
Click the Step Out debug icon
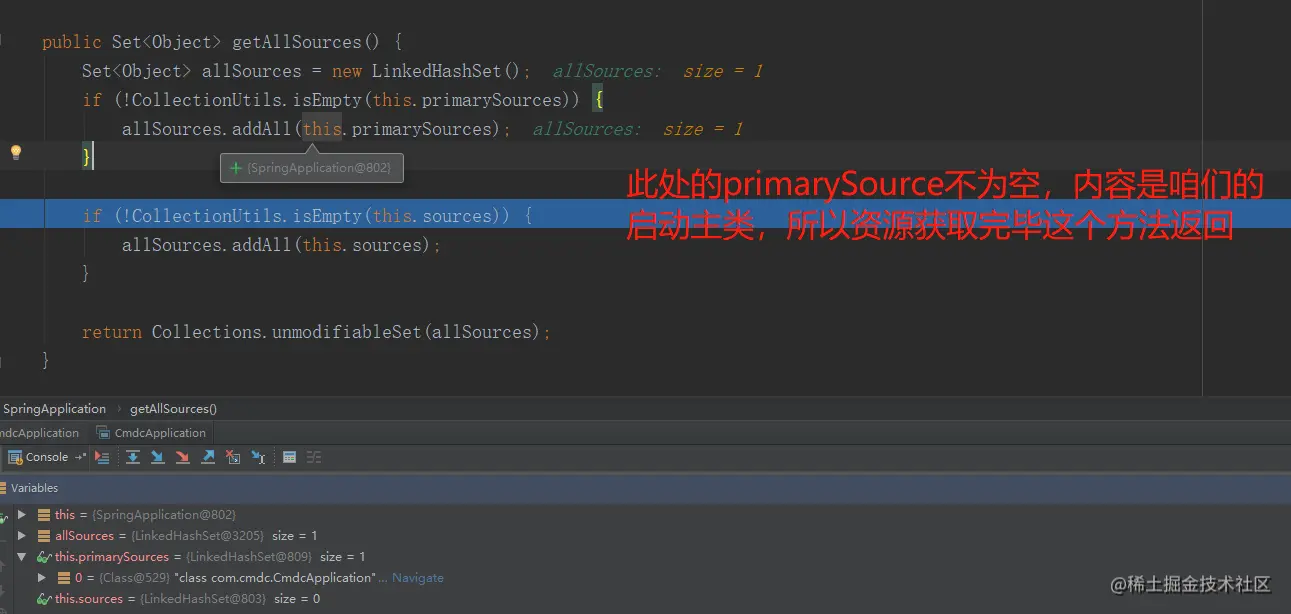[x=208, y=457]
